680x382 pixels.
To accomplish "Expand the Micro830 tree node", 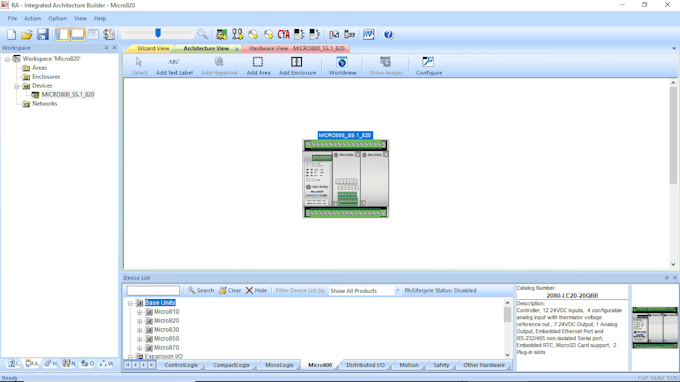I will [140, 330].
